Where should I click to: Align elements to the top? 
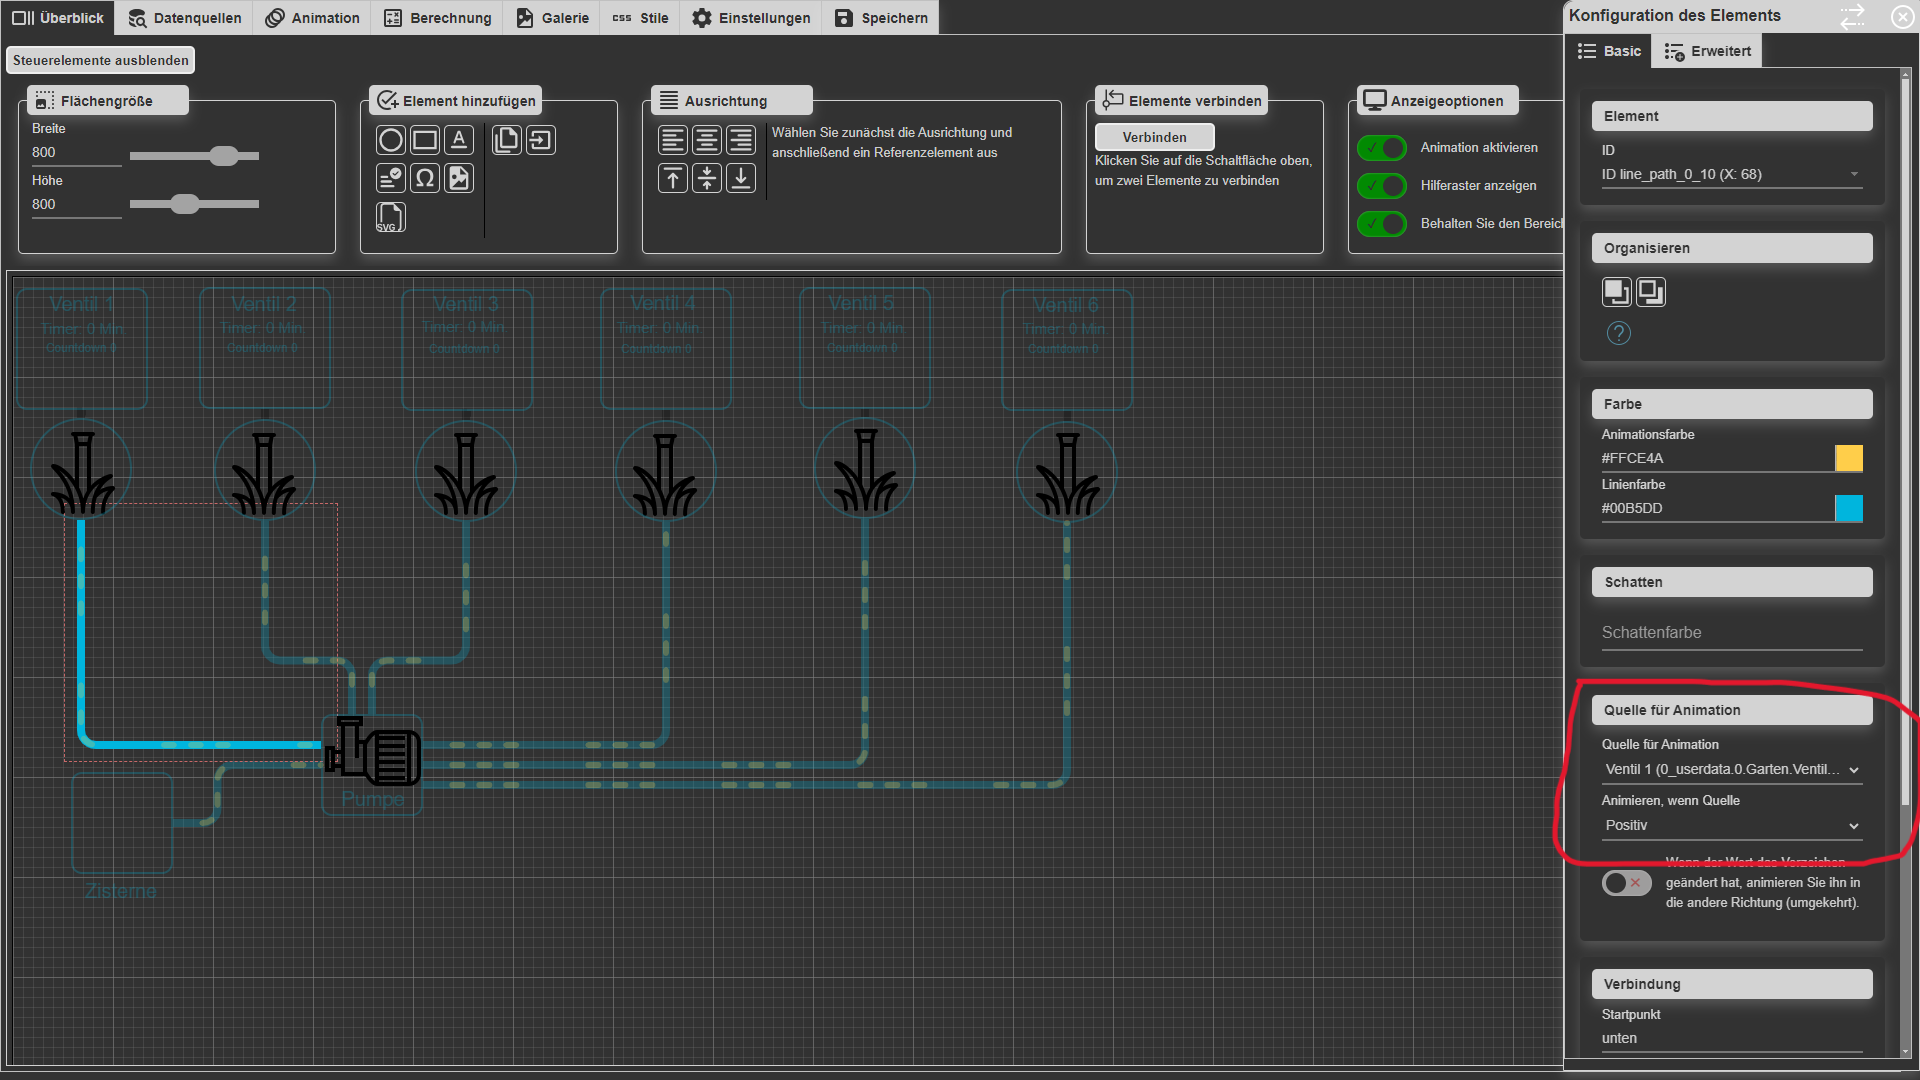673,178
